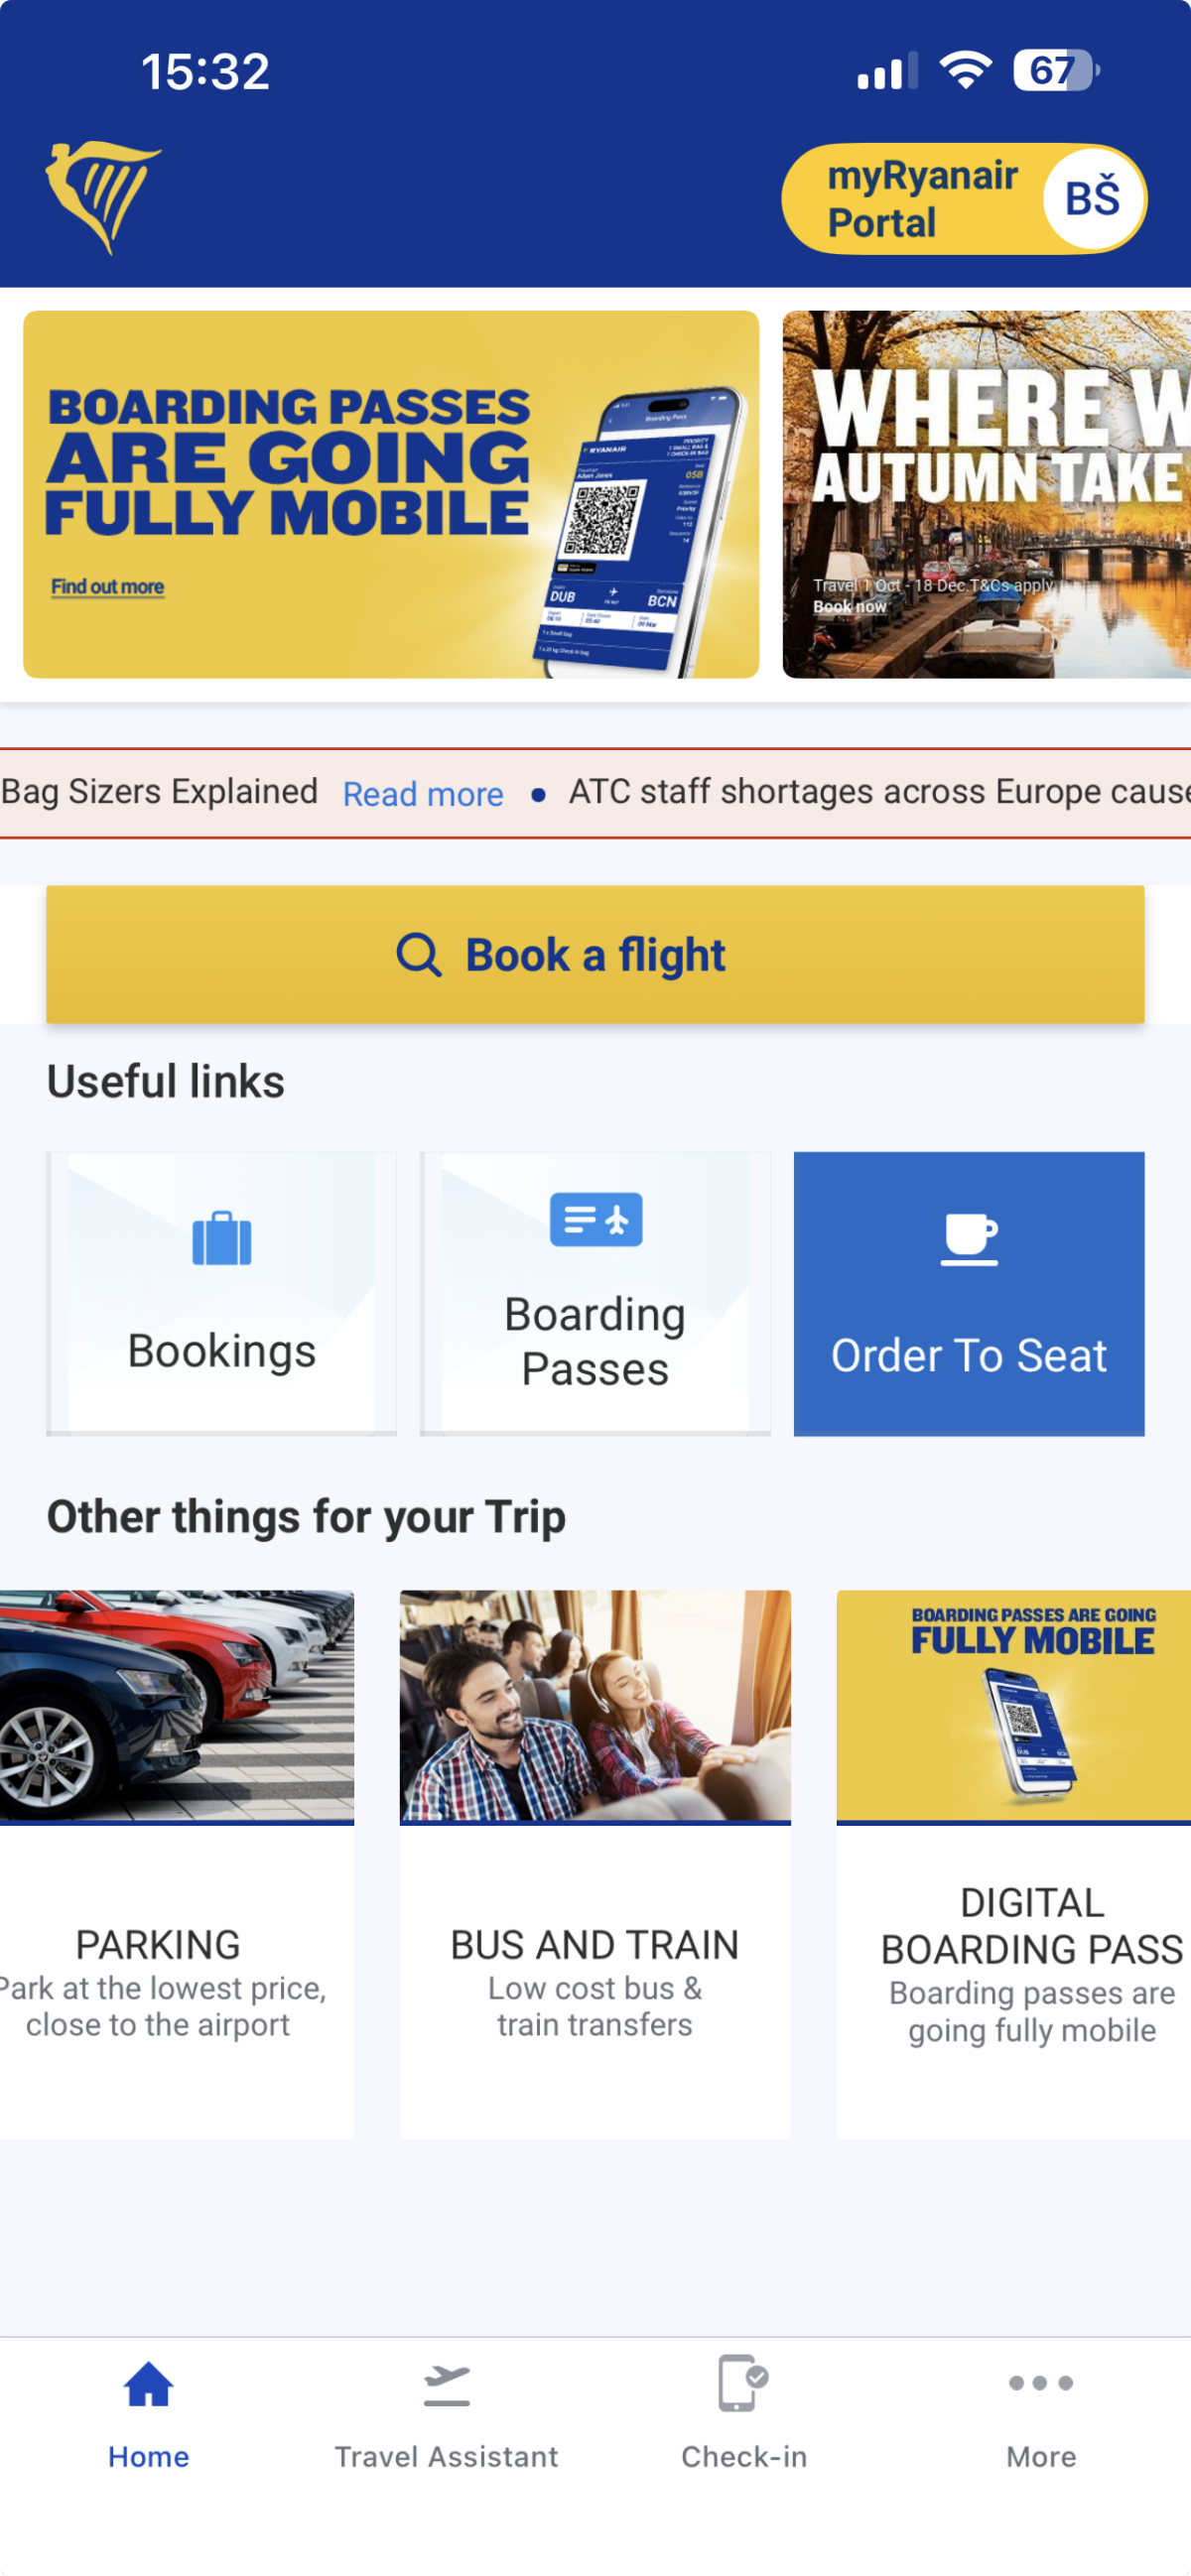Image resolution: width=1191 pixels, height=2576 pixels.
Task: Open the myRyanair Portal button
Action: [x=920, y=199]
